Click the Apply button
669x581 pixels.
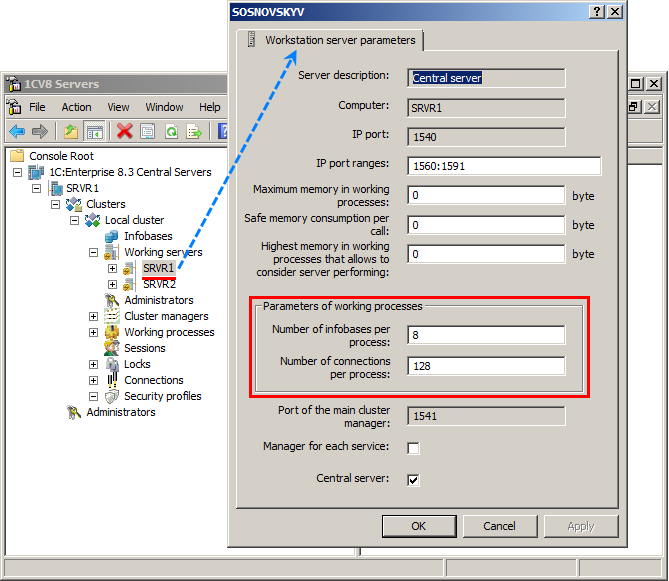coord(581,526)
